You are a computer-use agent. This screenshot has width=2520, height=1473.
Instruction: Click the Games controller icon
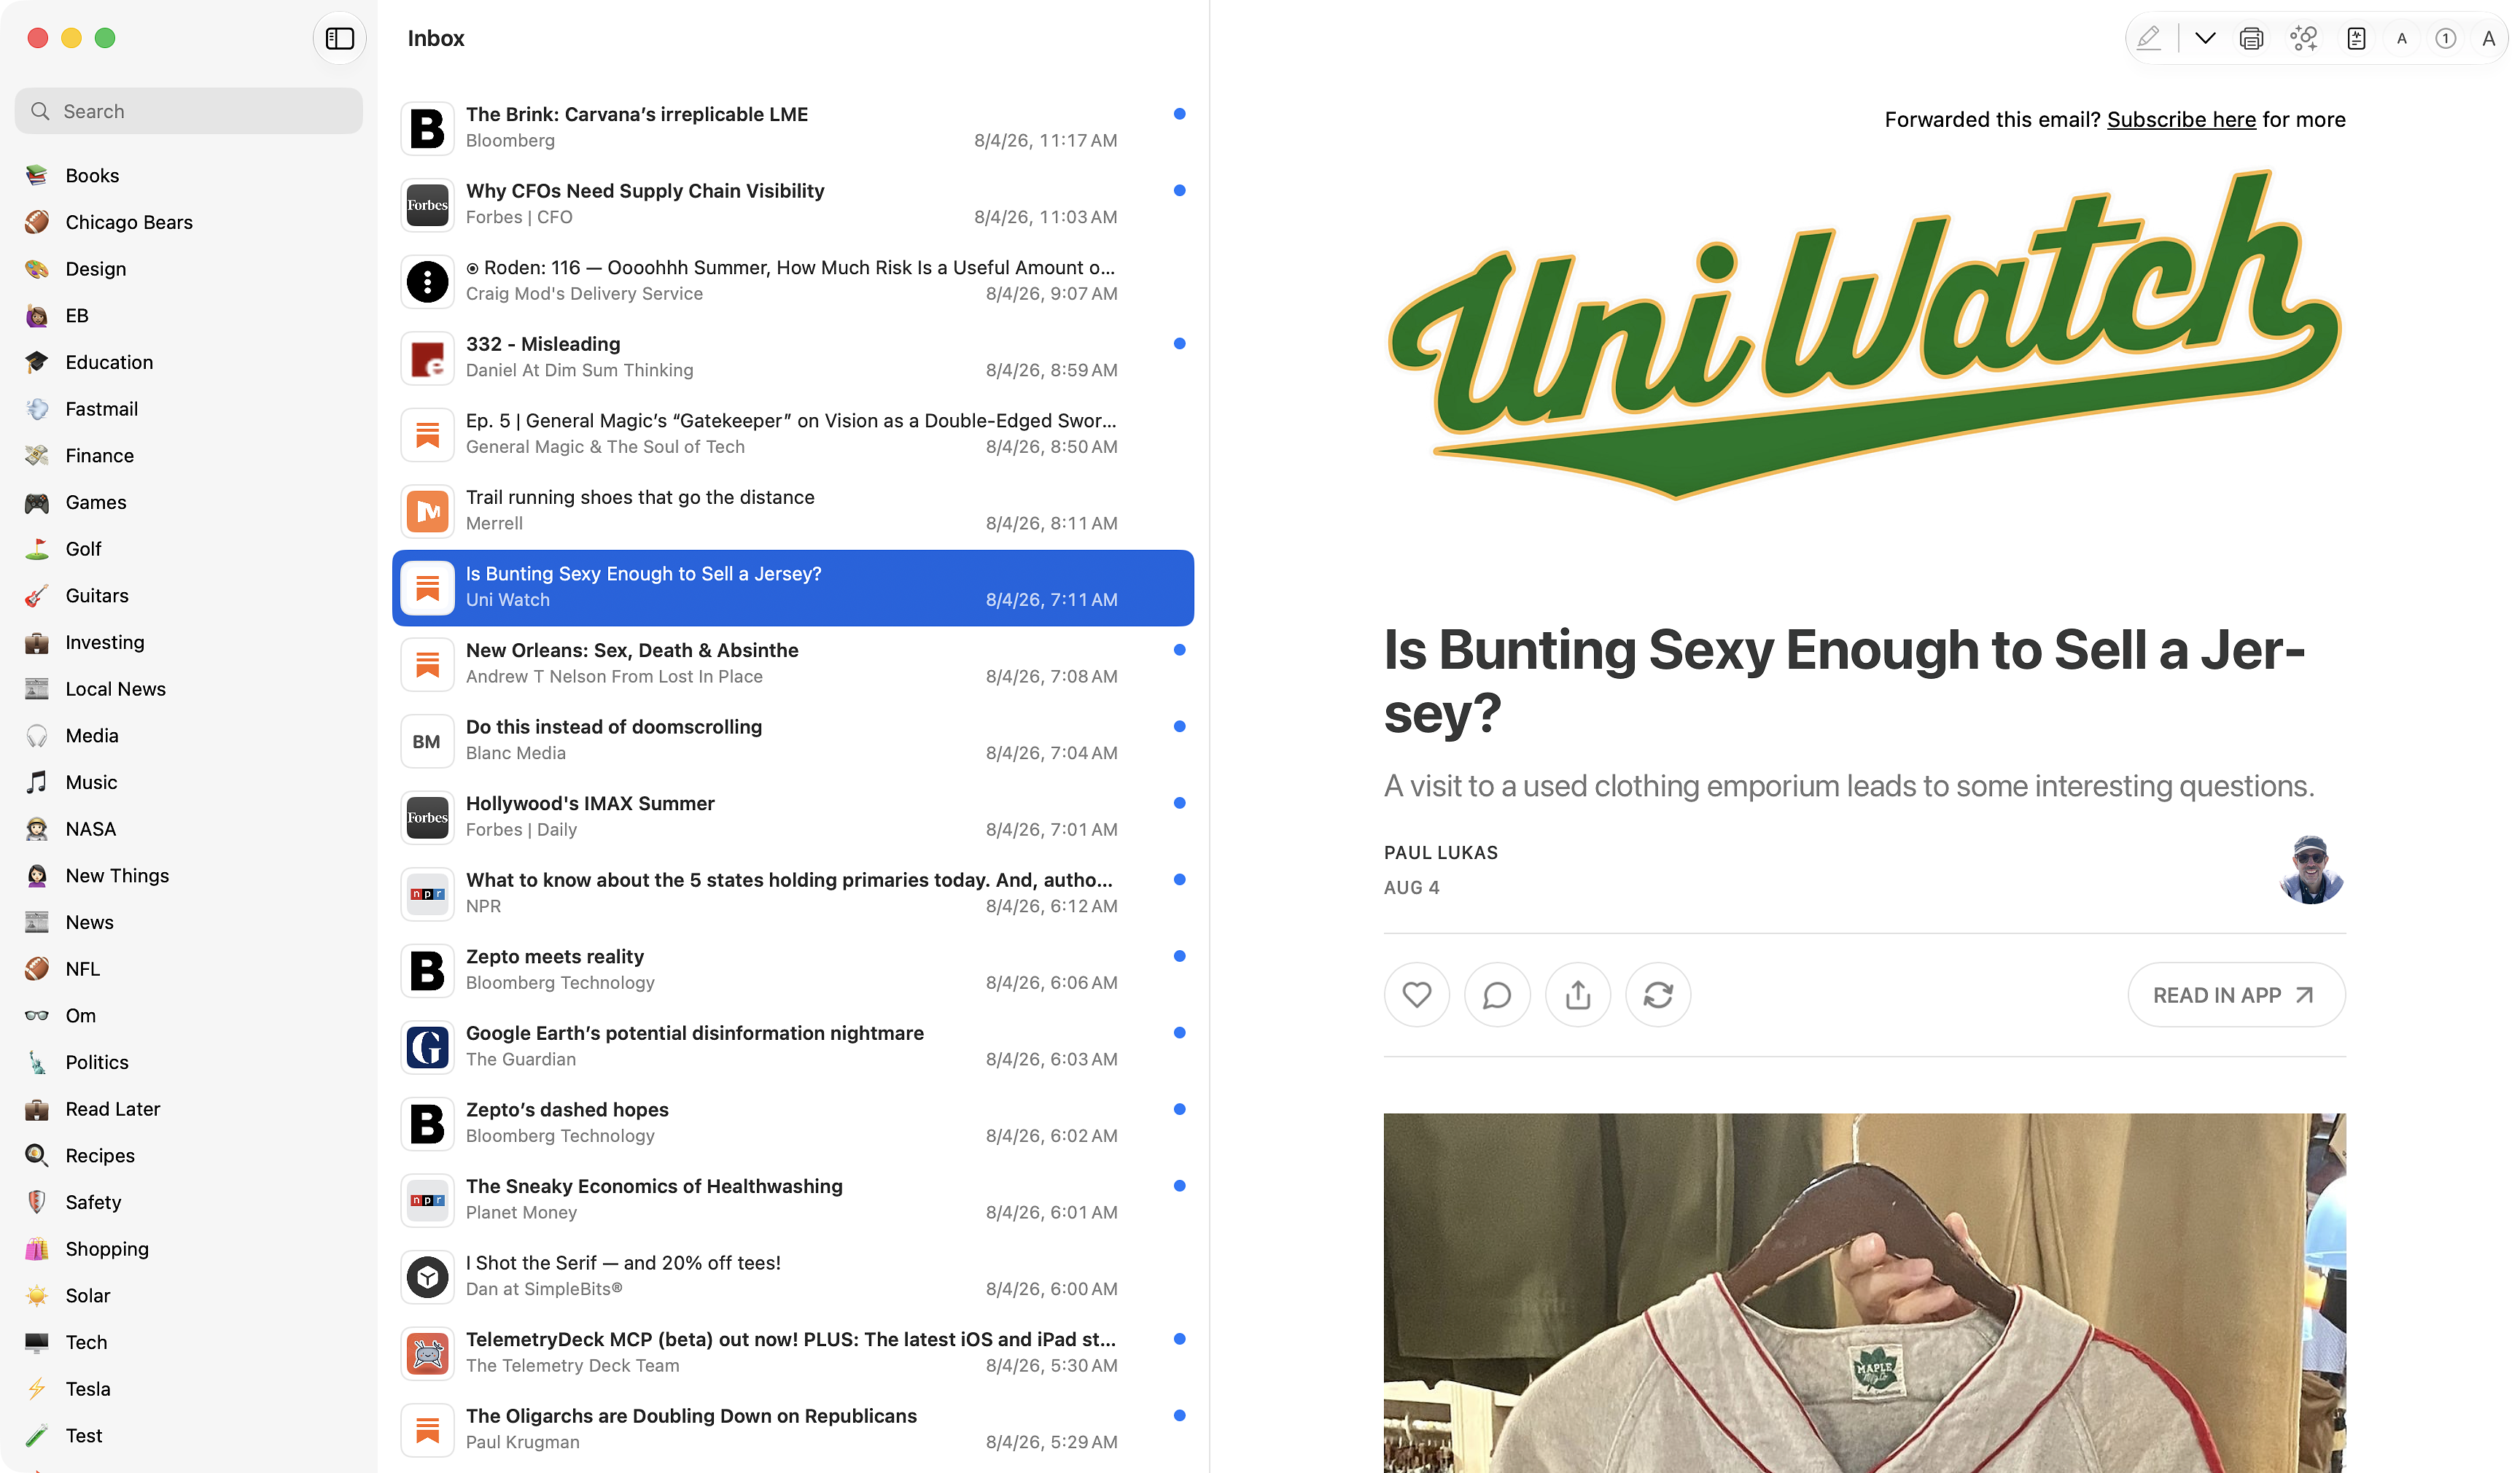click(x=37, y=502)
